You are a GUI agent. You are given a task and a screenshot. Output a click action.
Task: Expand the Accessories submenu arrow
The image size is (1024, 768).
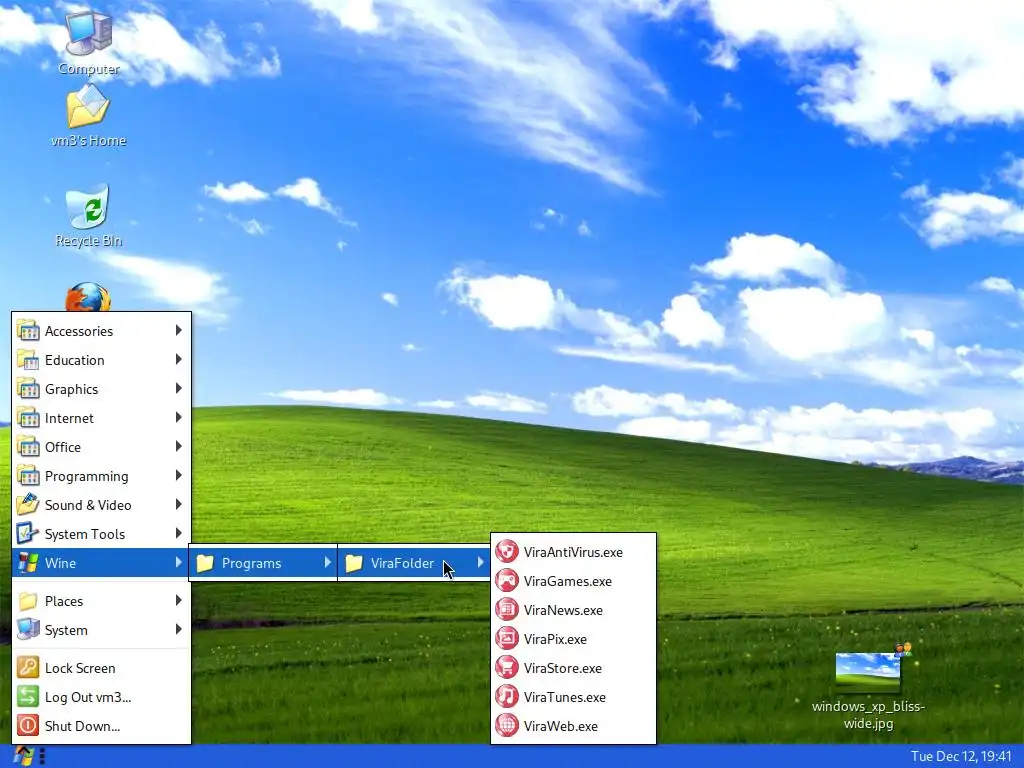point(178,330)
